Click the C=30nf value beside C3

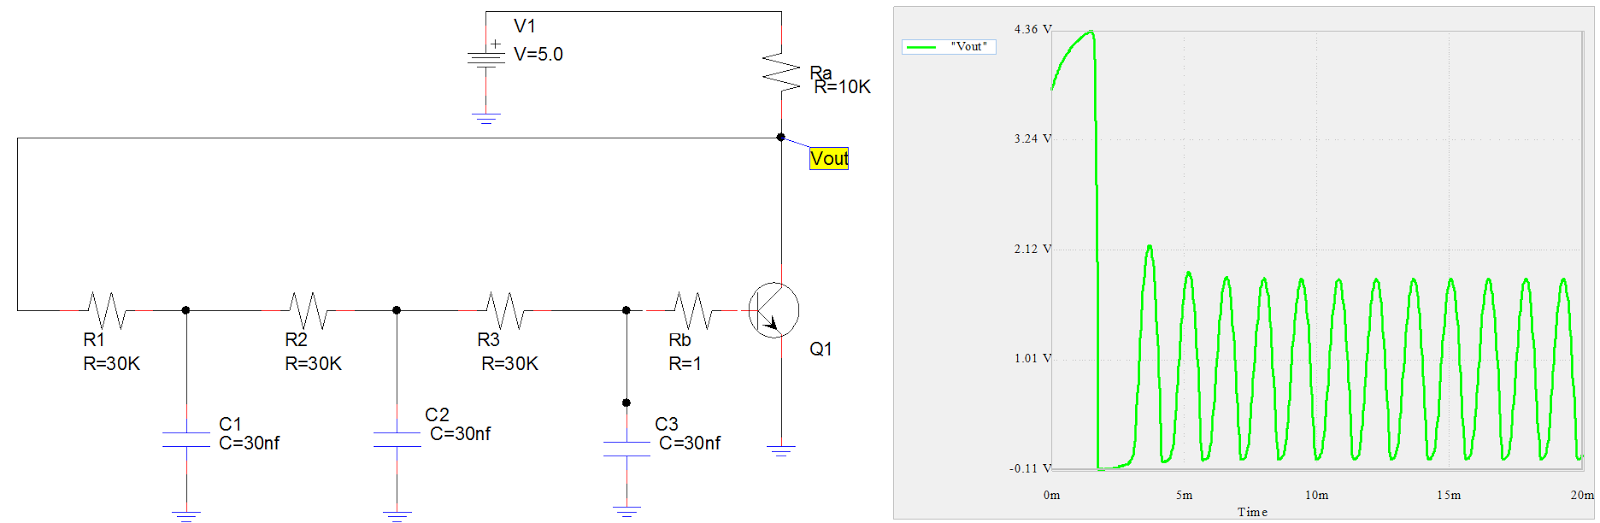coord(690,443)
